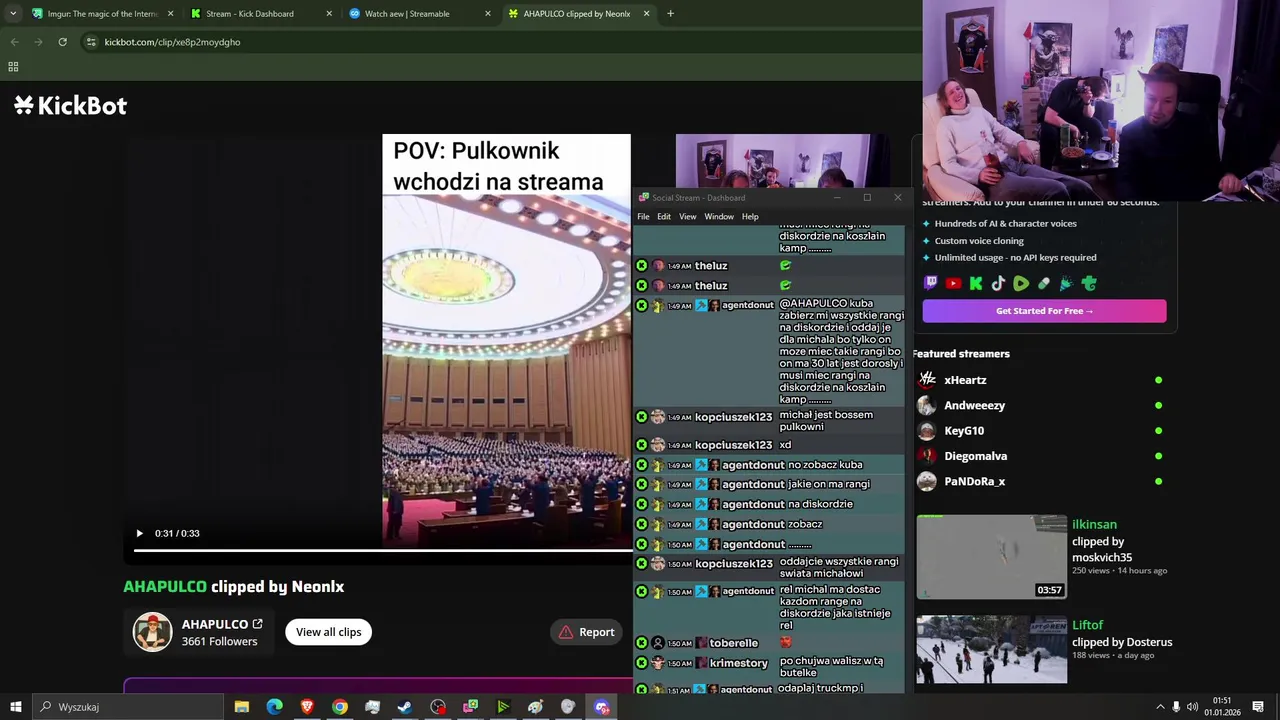Go back in browser history

(14, 42)
